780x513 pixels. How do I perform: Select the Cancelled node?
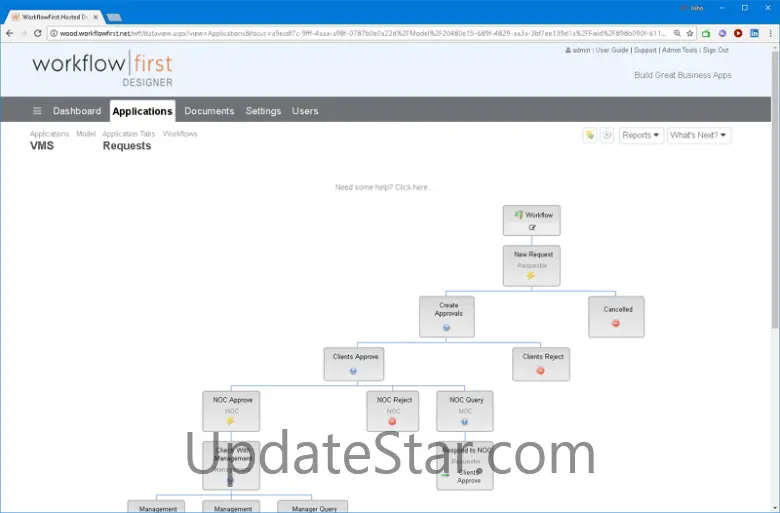[616, 316]
